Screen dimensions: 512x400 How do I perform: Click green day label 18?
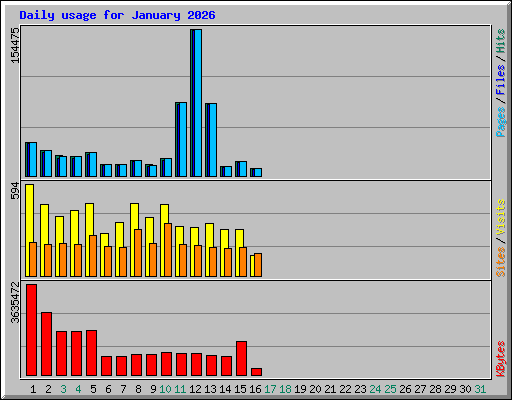(285, 389)
